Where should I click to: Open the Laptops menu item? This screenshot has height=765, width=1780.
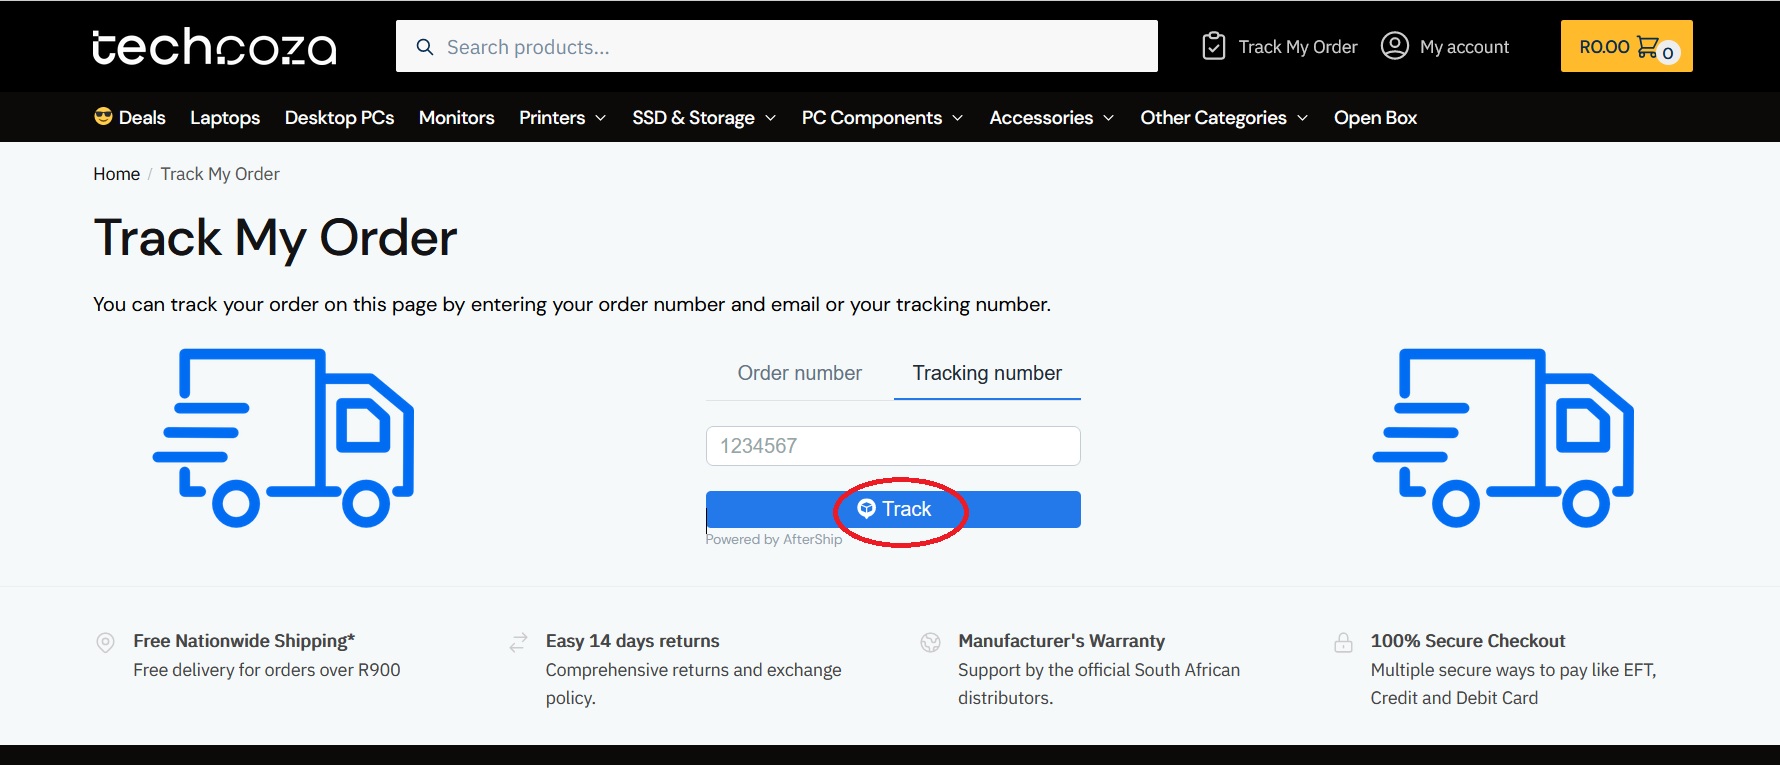(225, 118)
